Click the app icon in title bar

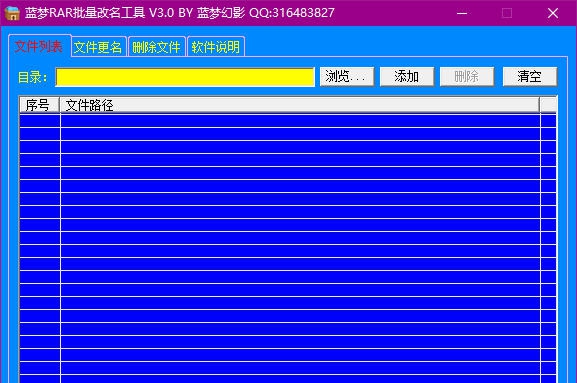click(12, 13)
